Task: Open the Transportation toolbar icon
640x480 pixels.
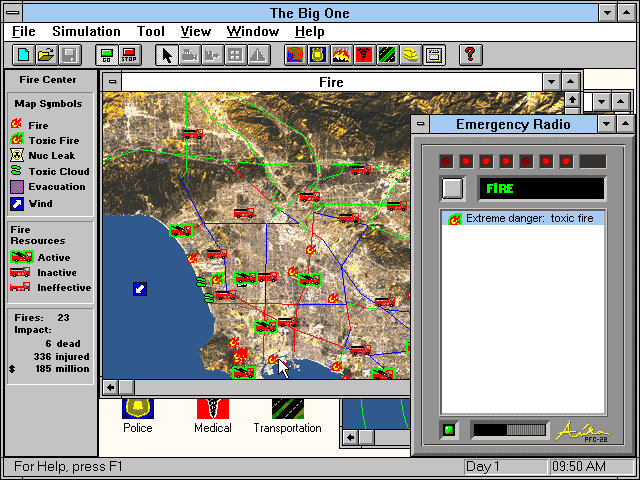Action: coord(387,55)
